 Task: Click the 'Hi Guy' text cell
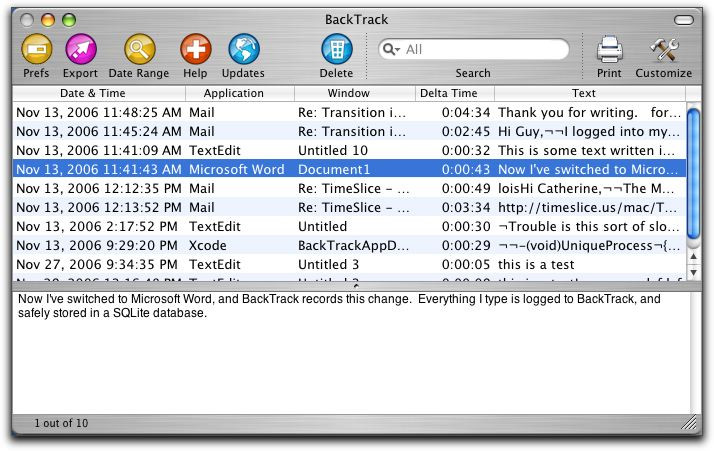589,132
